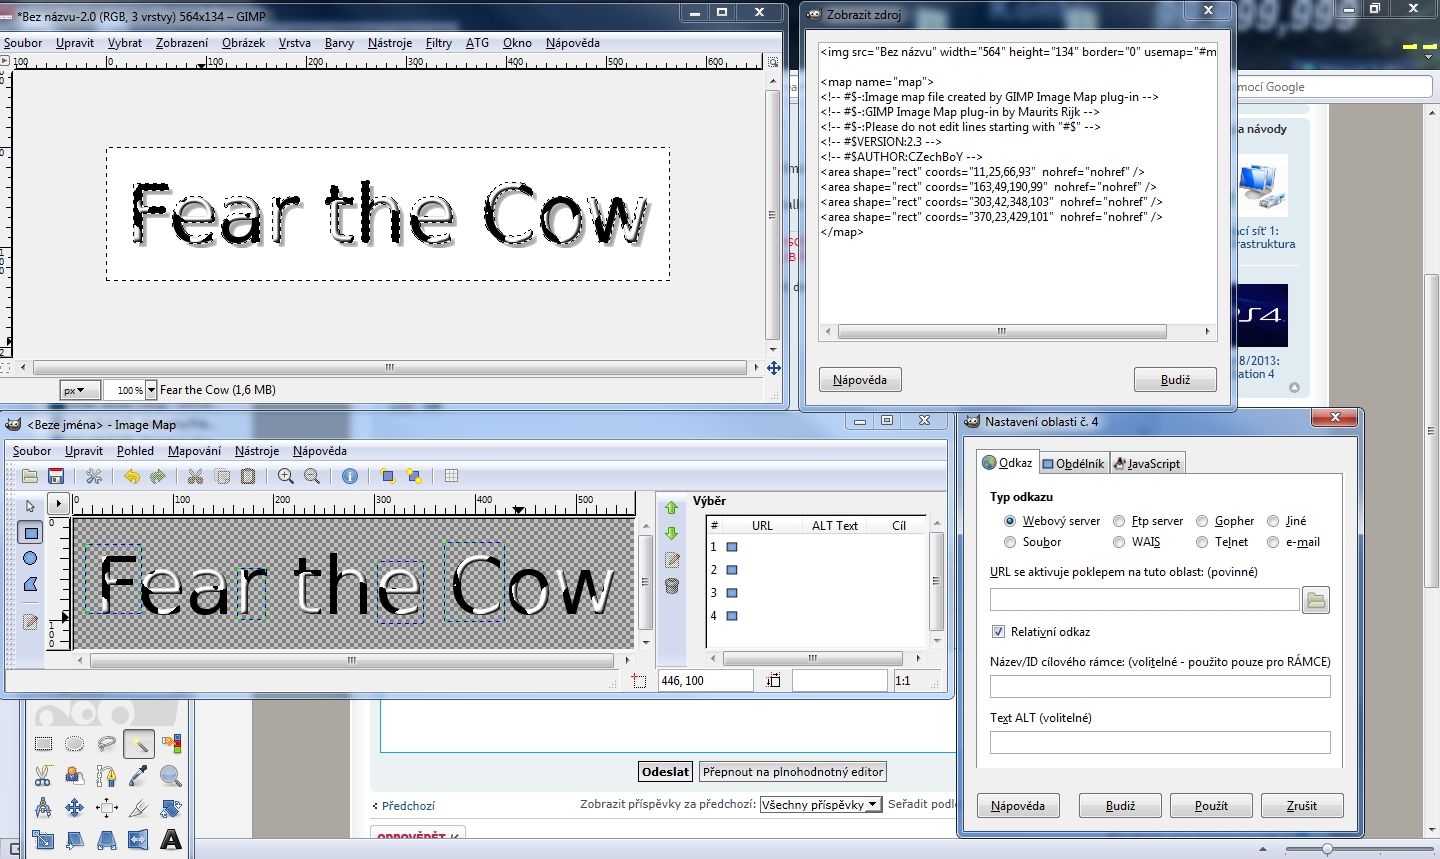Open the px unit dropdown in GIMP status bar

click(80, 390)
